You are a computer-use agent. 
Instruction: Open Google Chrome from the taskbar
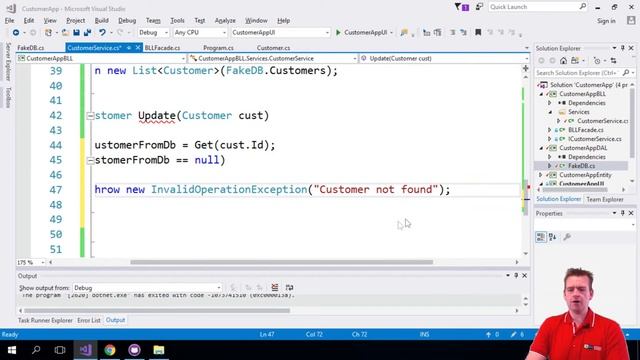[109, 350]
